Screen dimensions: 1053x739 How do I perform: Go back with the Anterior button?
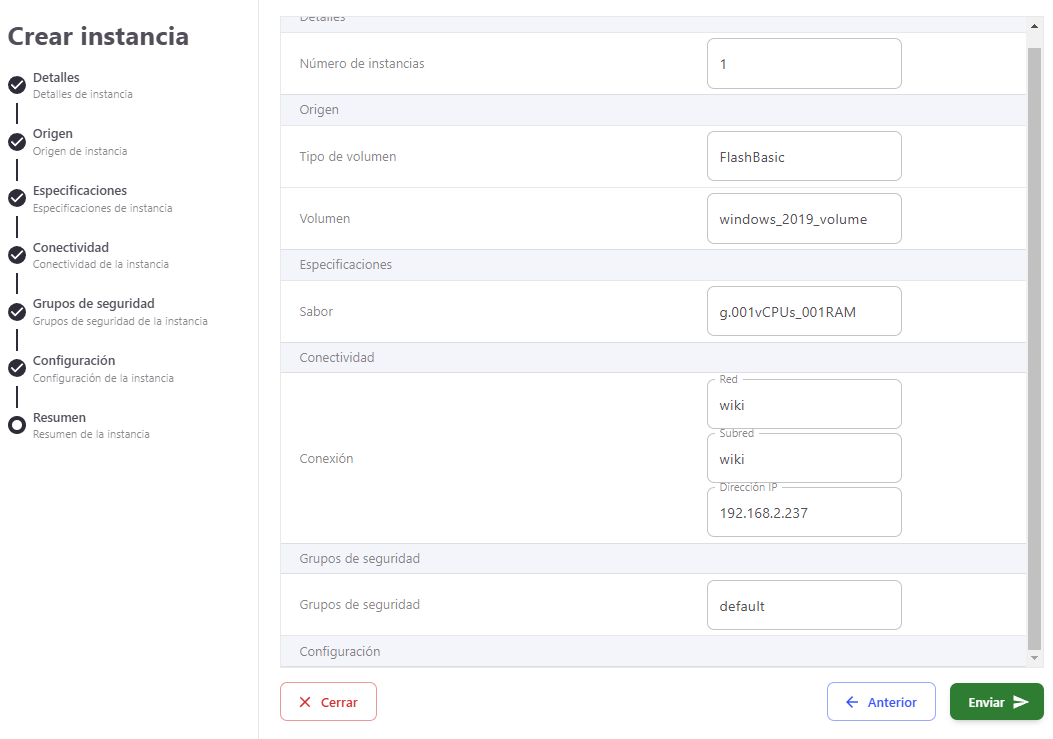[880, 702]
